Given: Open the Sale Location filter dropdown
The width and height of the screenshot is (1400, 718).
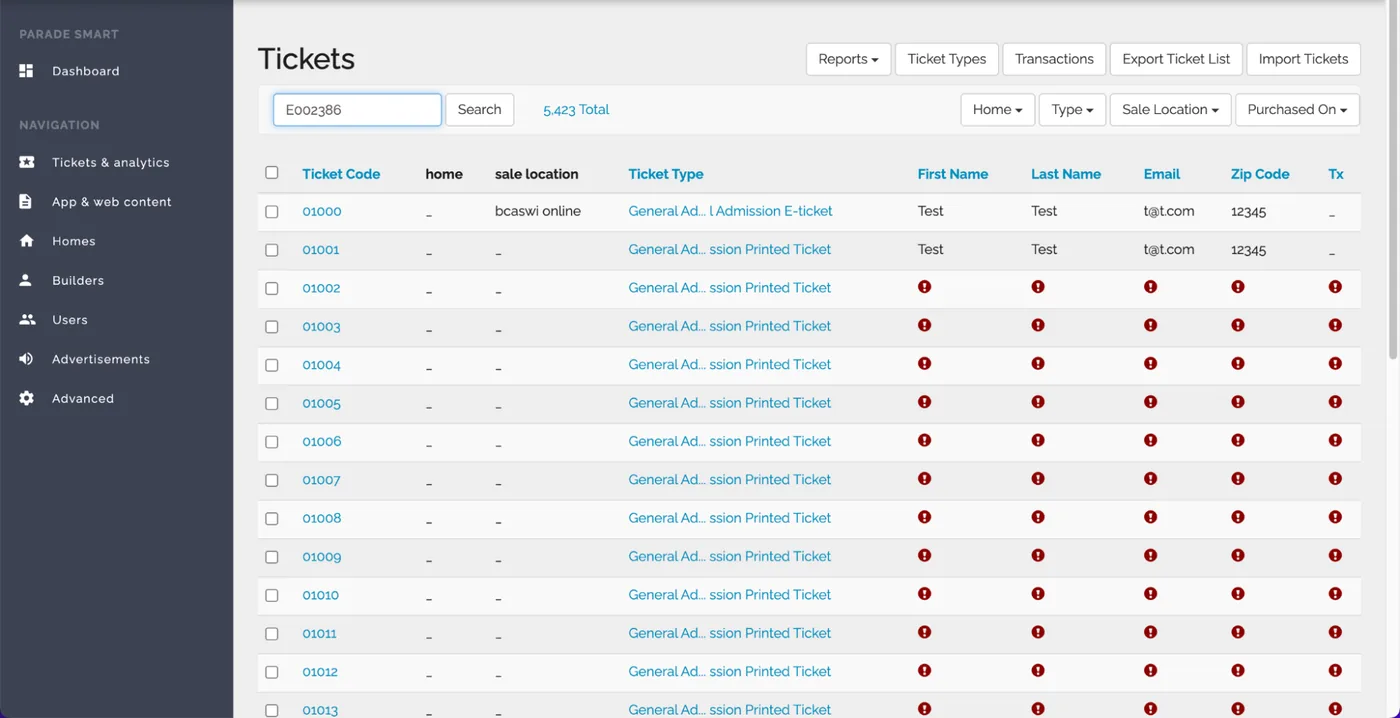Looking at the screenshot, I should (x=1170, y=110).
